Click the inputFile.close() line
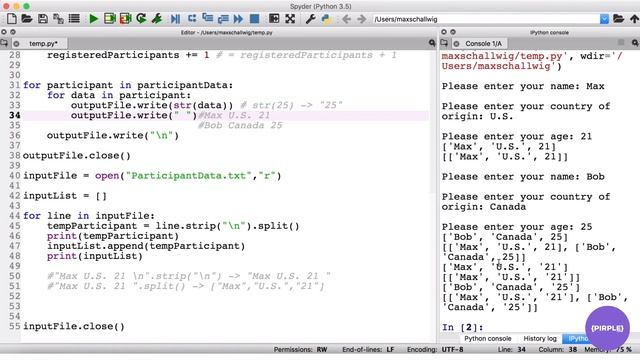The width and height of the screenshot is (640, 360). click(x=74, y=327)
